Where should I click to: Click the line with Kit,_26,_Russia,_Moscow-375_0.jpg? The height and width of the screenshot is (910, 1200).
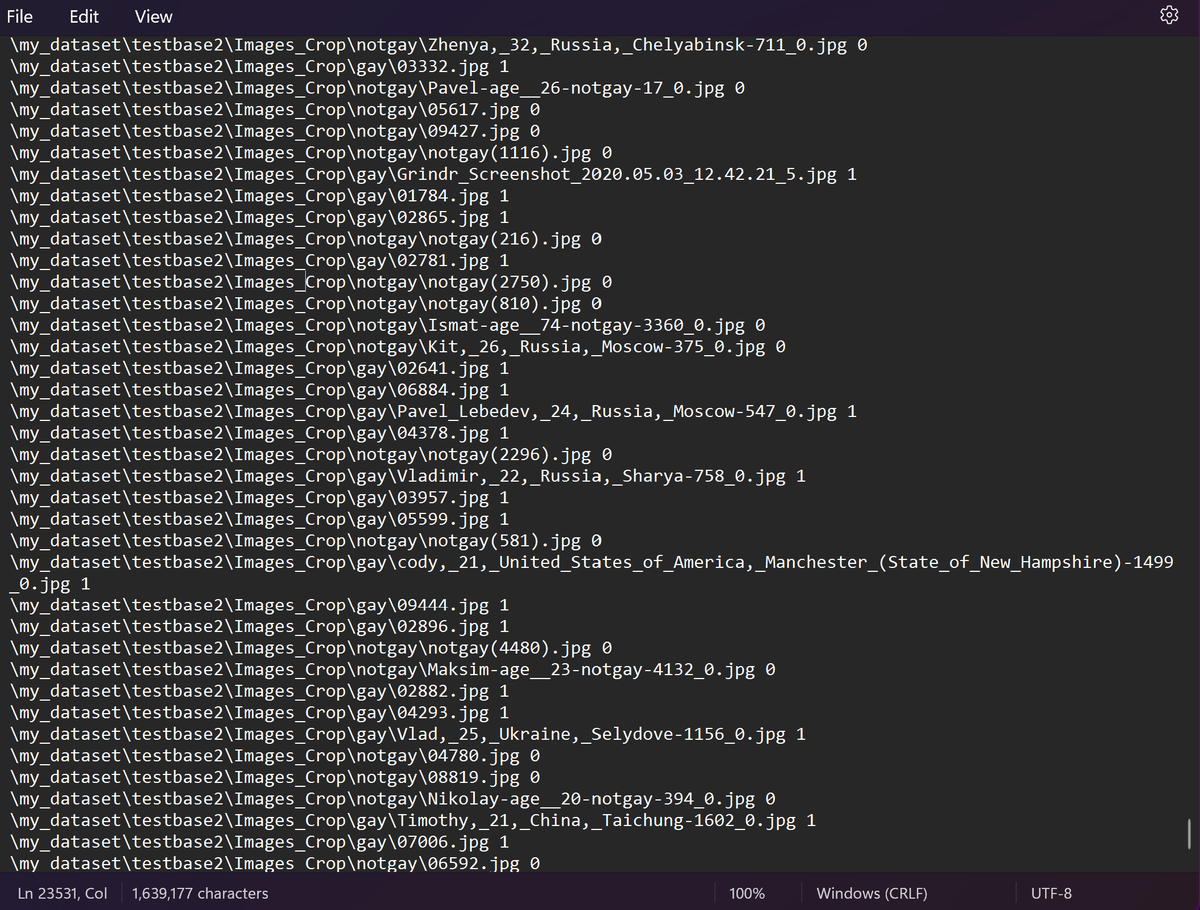(x=398, y=347)
